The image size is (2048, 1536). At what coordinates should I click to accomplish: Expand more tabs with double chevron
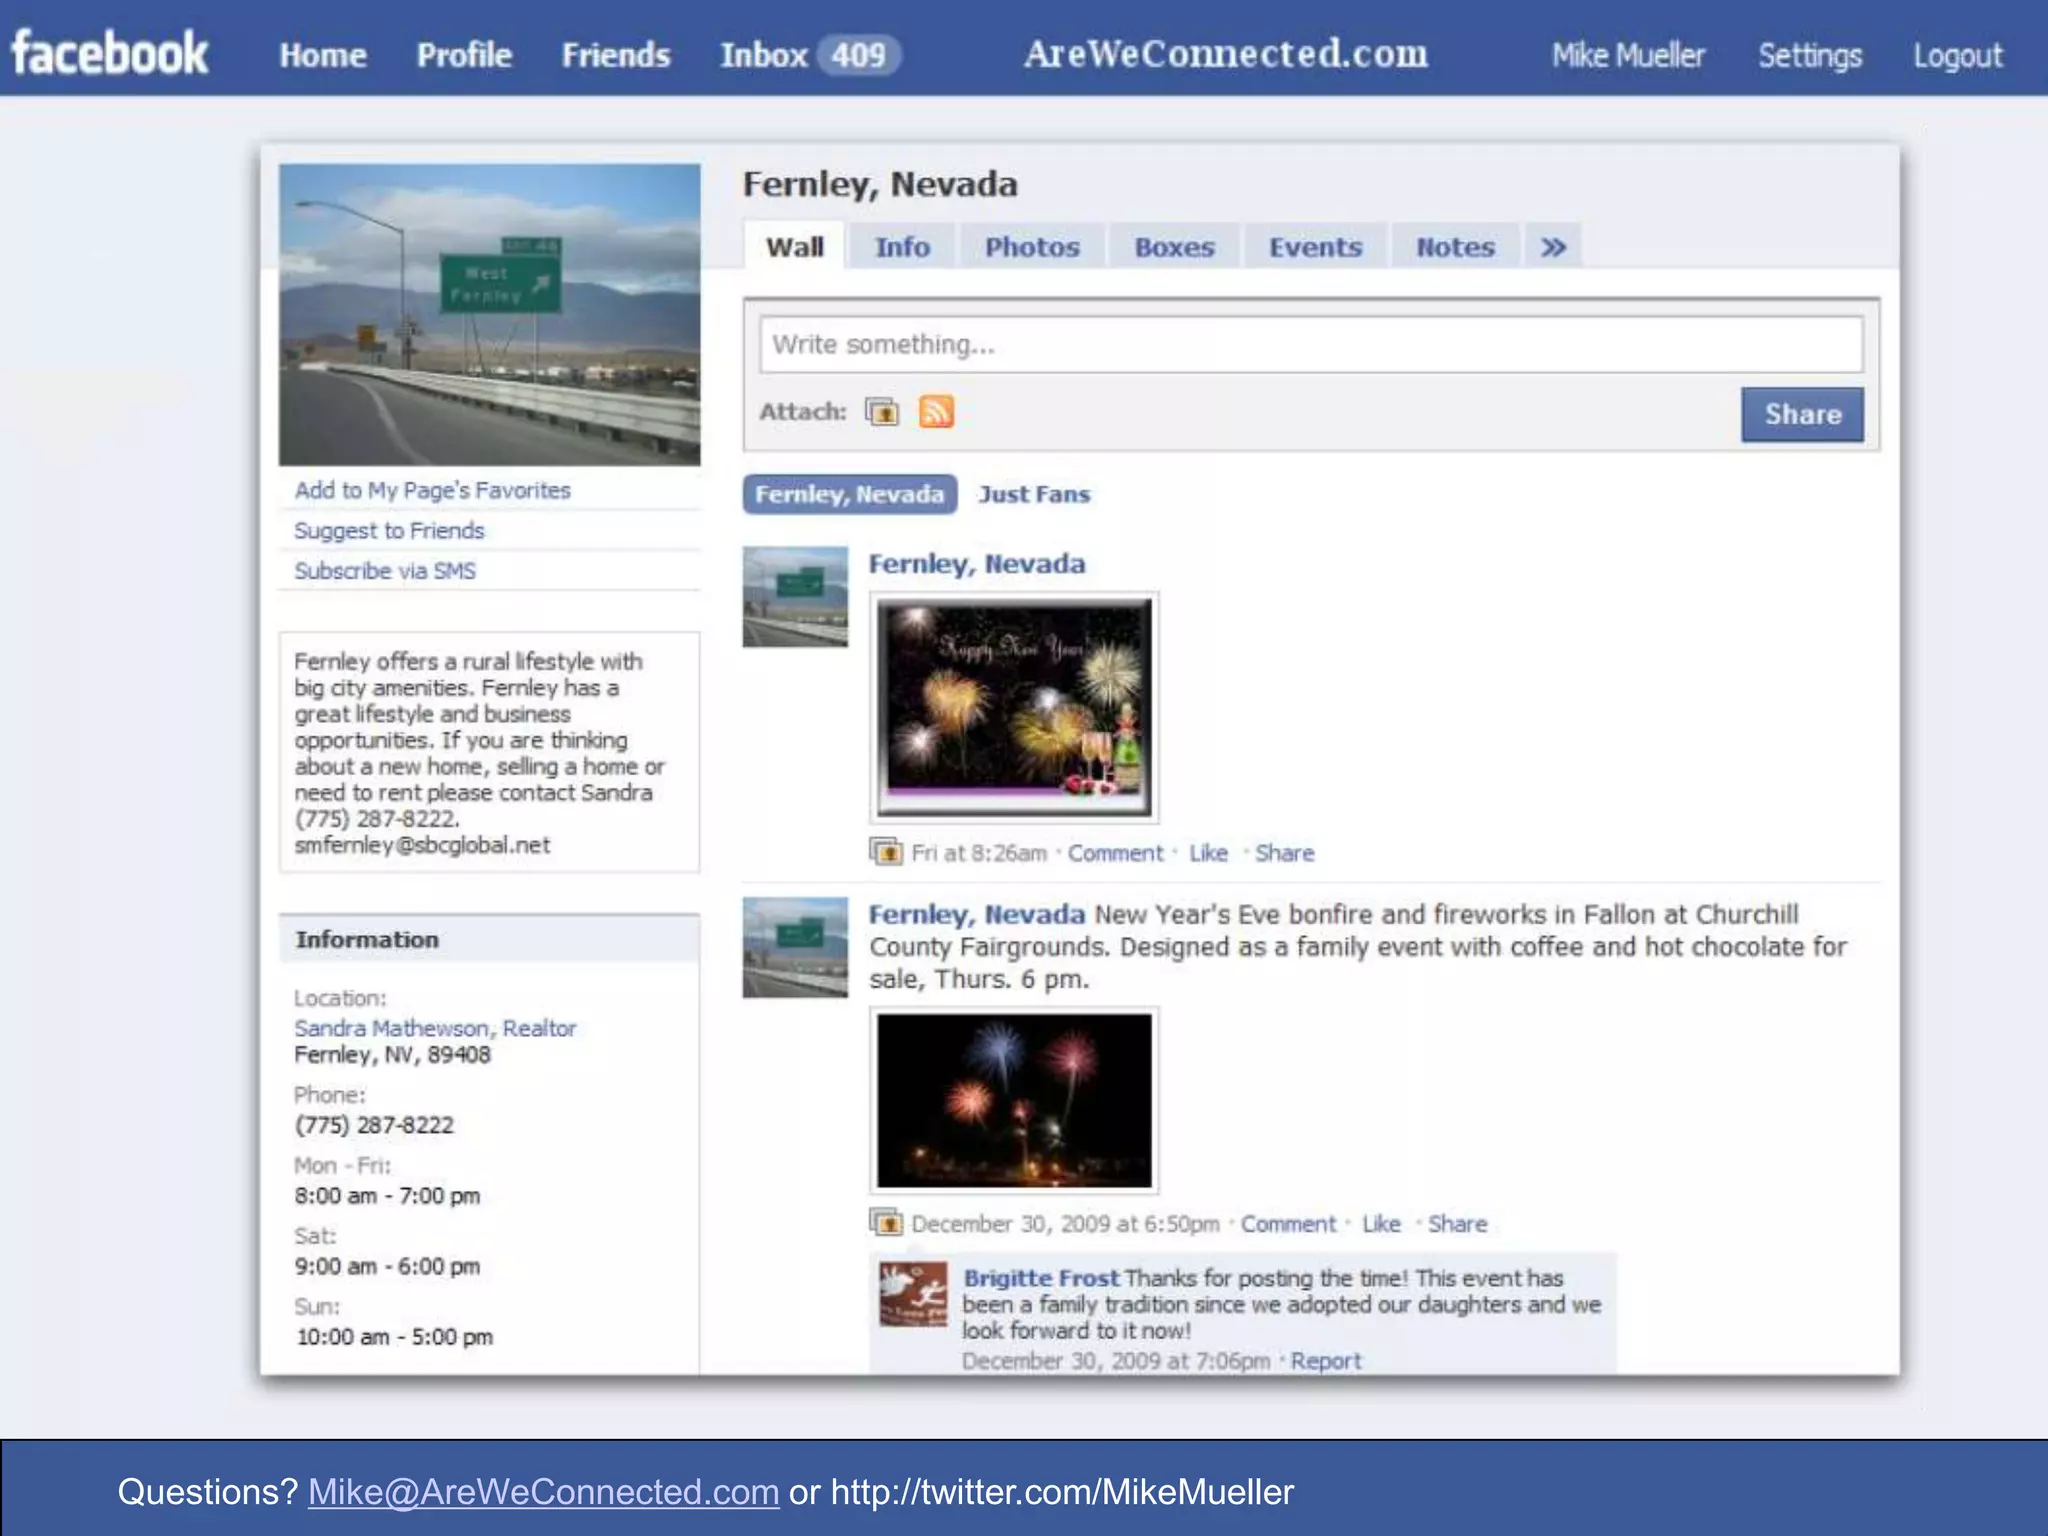[1553, 247]
